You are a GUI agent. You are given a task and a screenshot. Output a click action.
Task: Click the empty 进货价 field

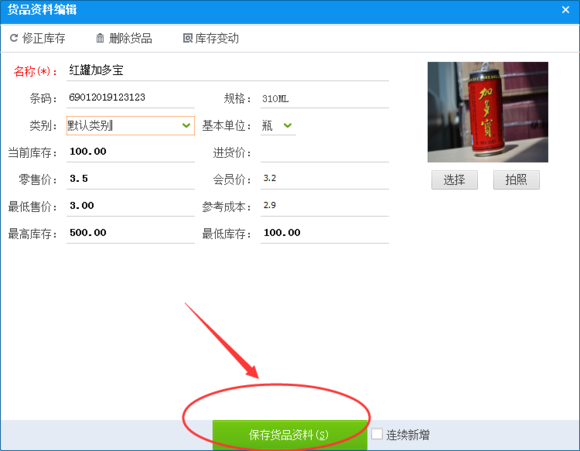[324, 152]
